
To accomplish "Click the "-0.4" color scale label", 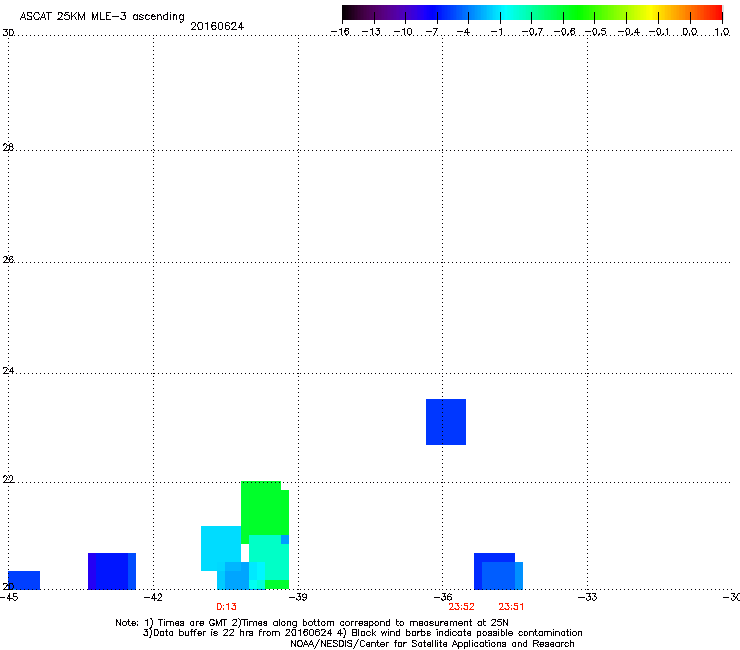I will (629, 32).
